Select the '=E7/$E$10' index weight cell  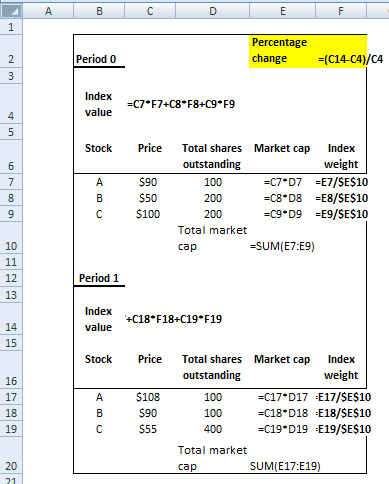(341, 182)
